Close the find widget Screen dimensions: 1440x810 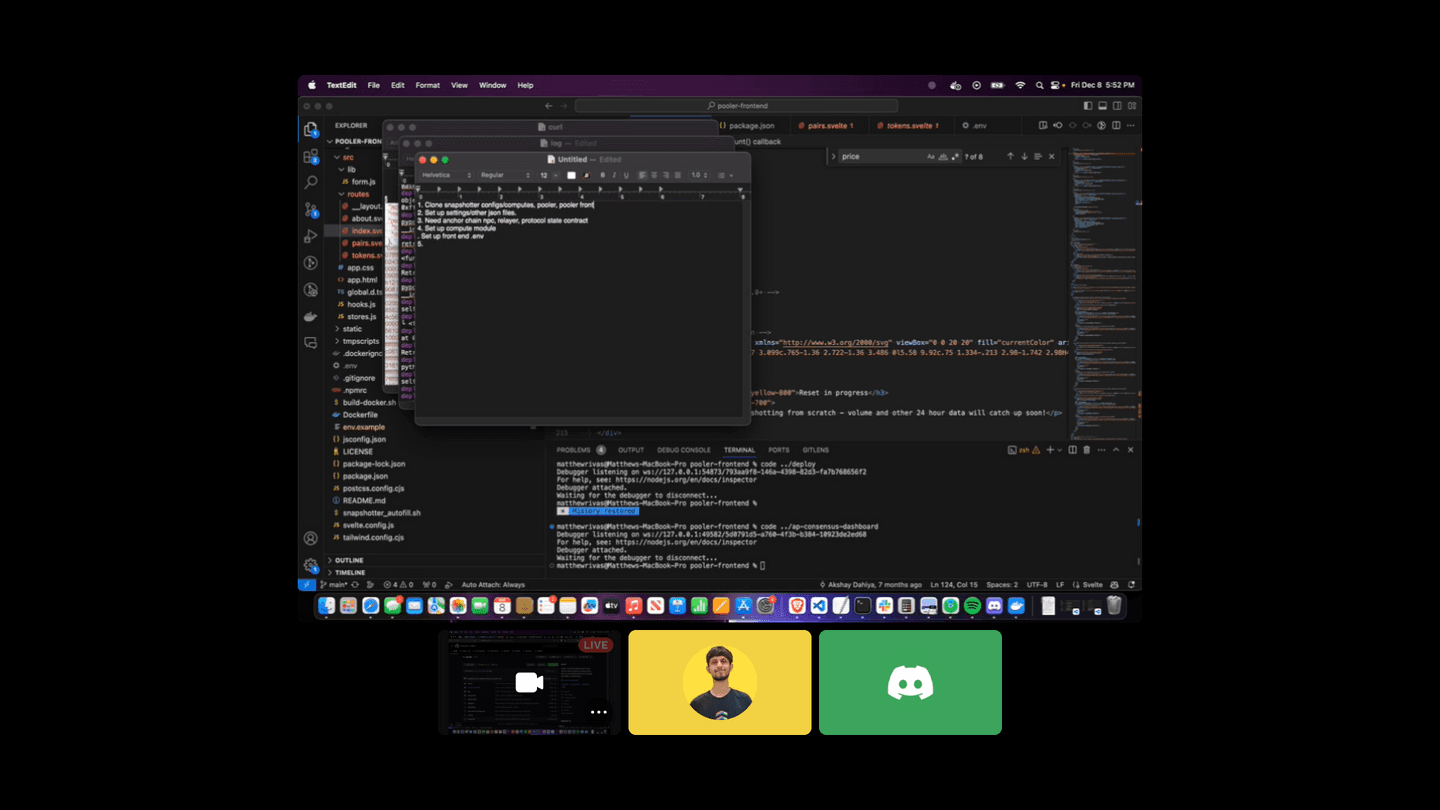pyautogui.click(x=1051, y=156)
